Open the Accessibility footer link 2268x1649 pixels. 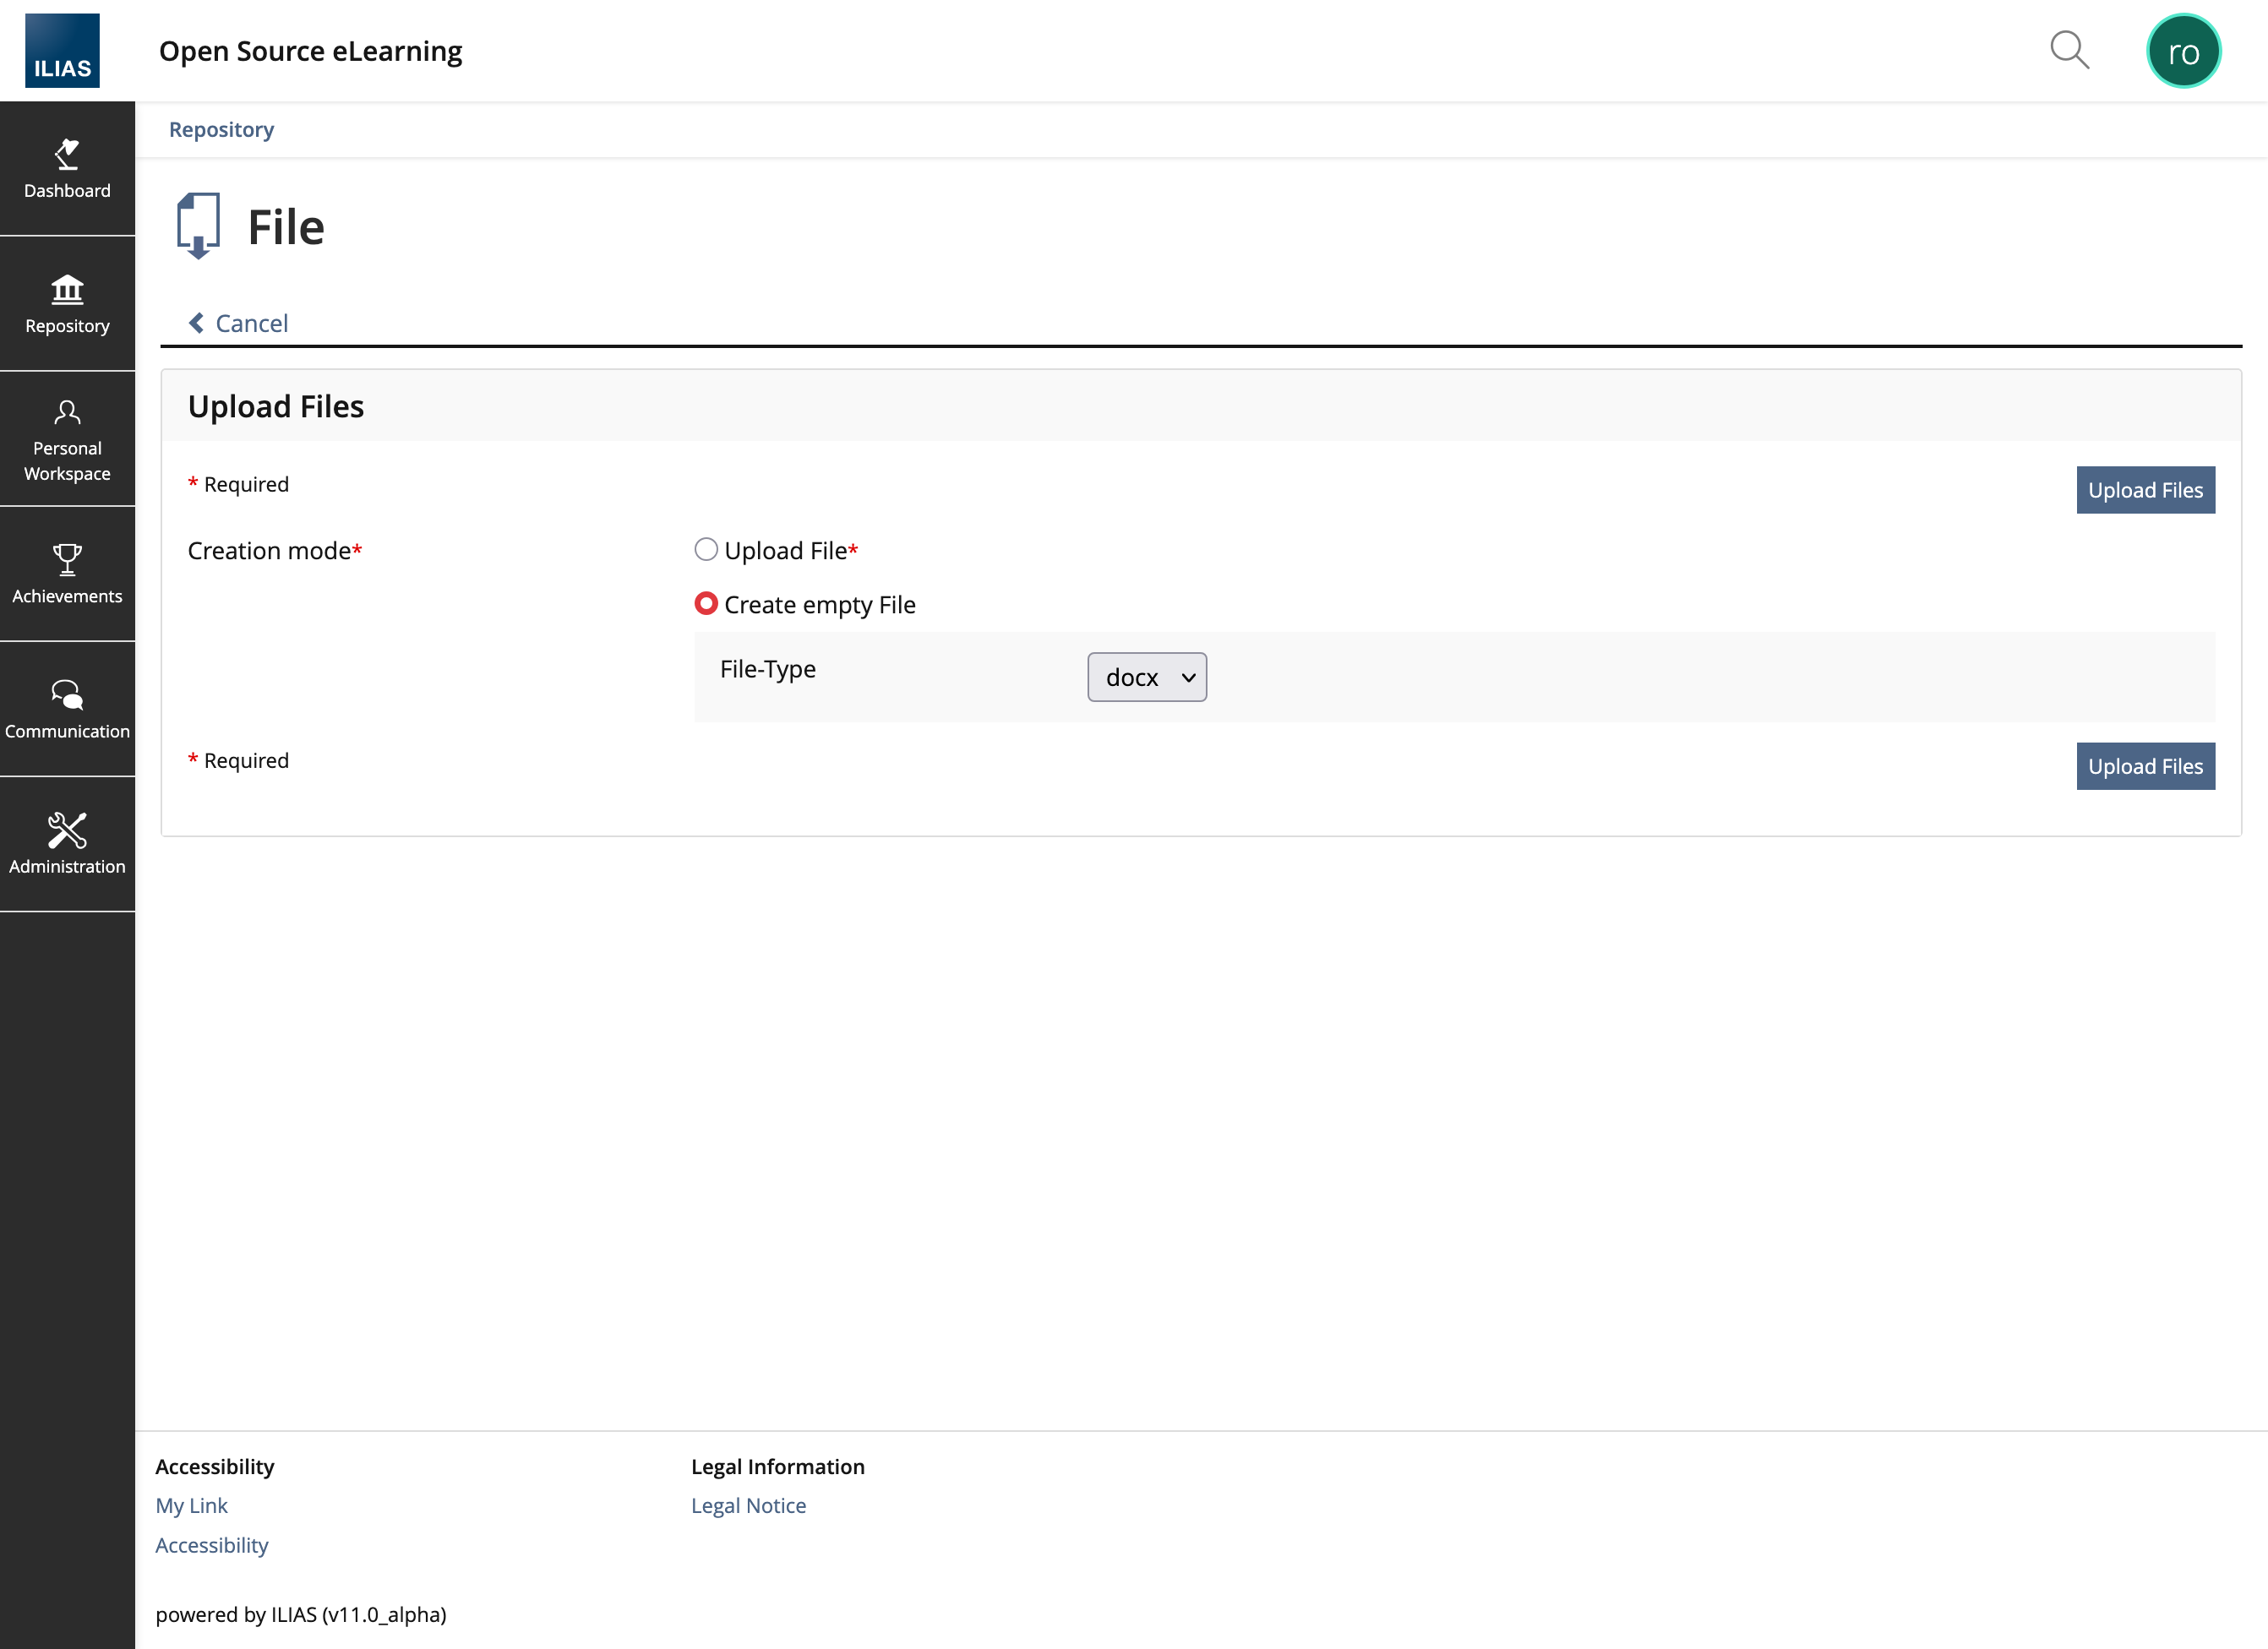coord(212,1545)
